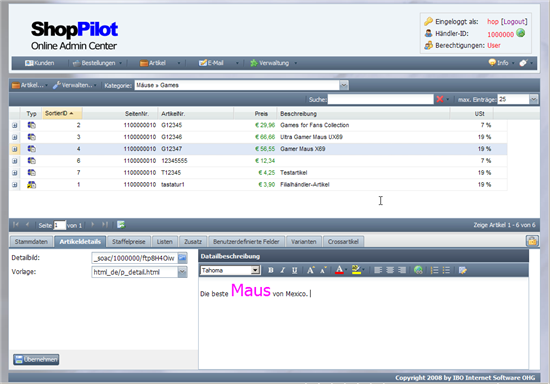Open the Bestellungen menu
Viewport: 550px width, 384px height.
[x=97, y=63]
